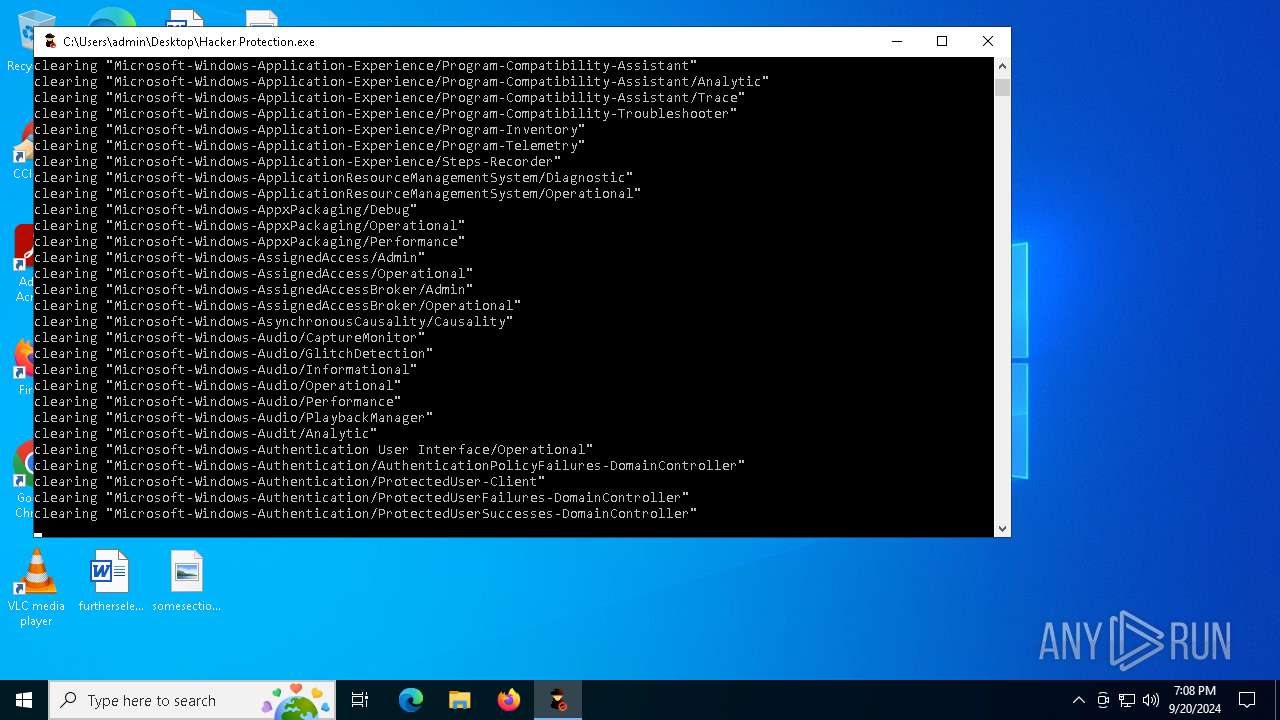Select the somesectio image file on the desktop
1280x720 pixels.
(x=186, y=581)
